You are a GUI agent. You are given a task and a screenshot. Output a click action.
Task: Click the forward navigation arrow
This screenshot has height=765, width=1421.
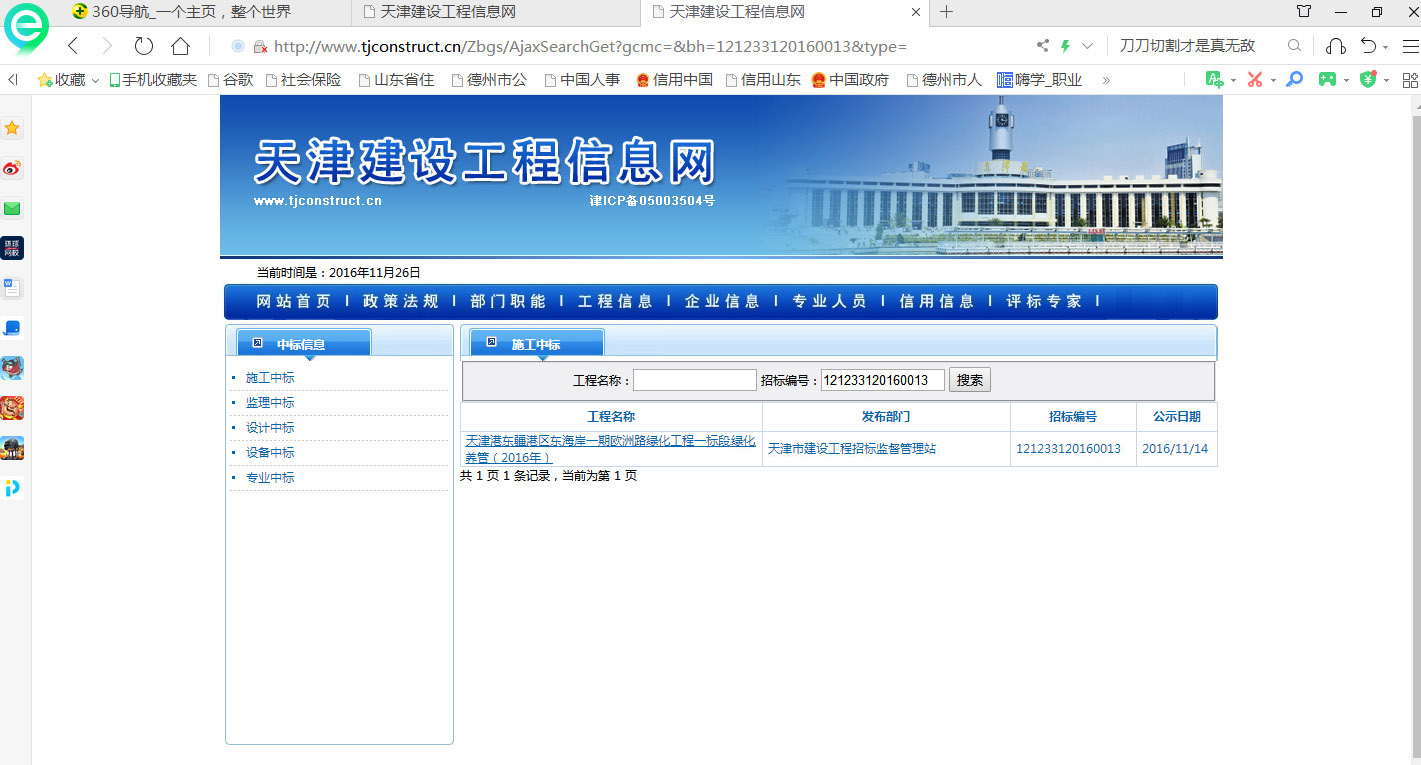tap(107, 46)
